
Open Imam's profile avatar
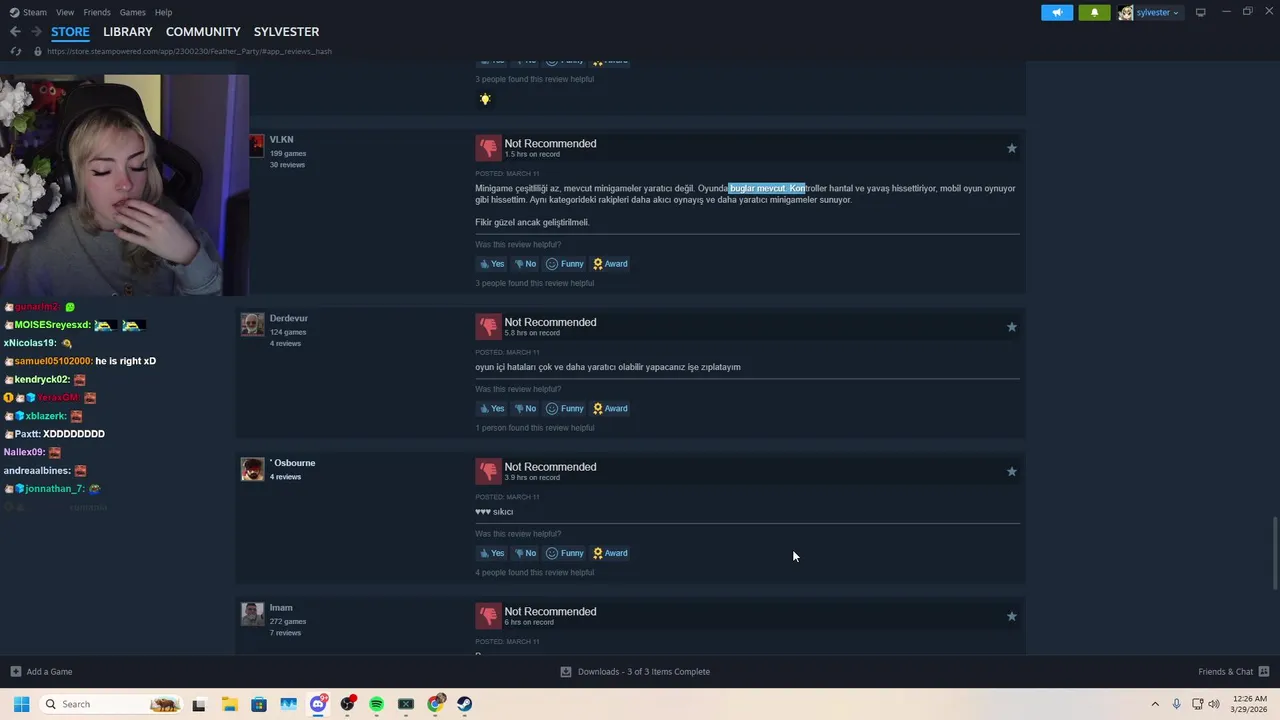point(253,613)
